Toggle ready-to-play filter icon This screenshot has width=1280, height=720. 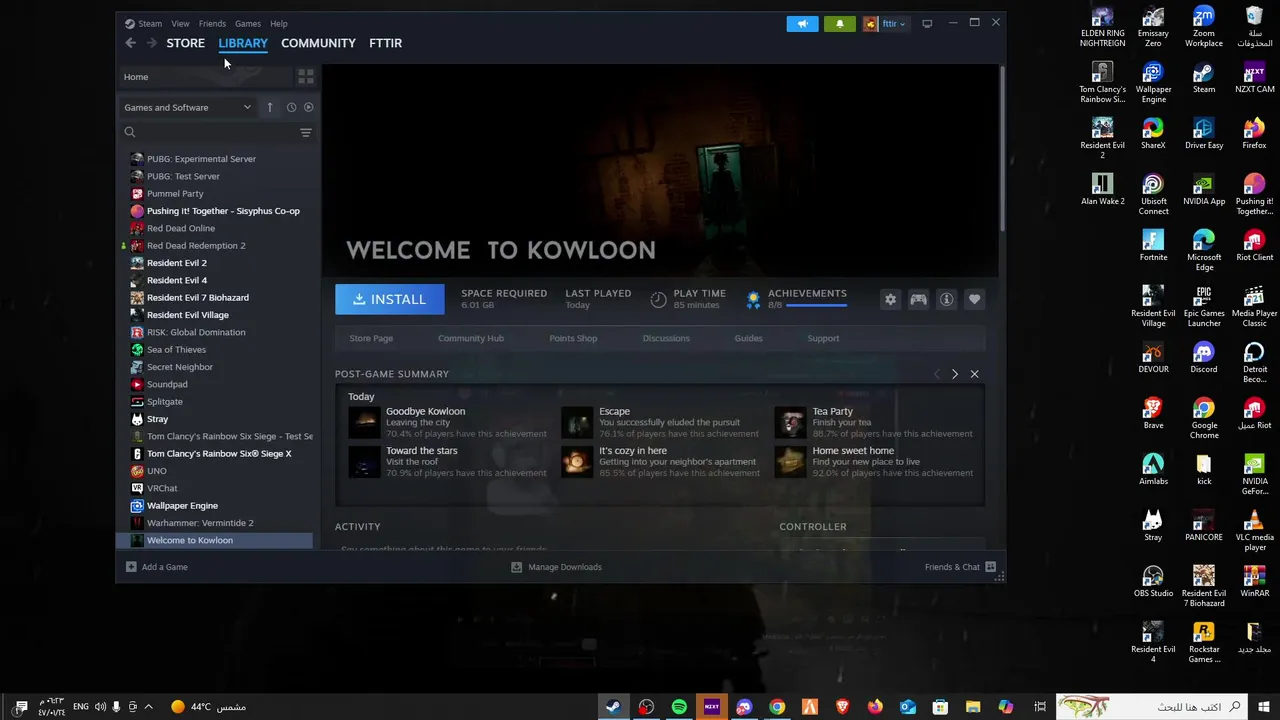pyautogui.click(x=308, y=107)
